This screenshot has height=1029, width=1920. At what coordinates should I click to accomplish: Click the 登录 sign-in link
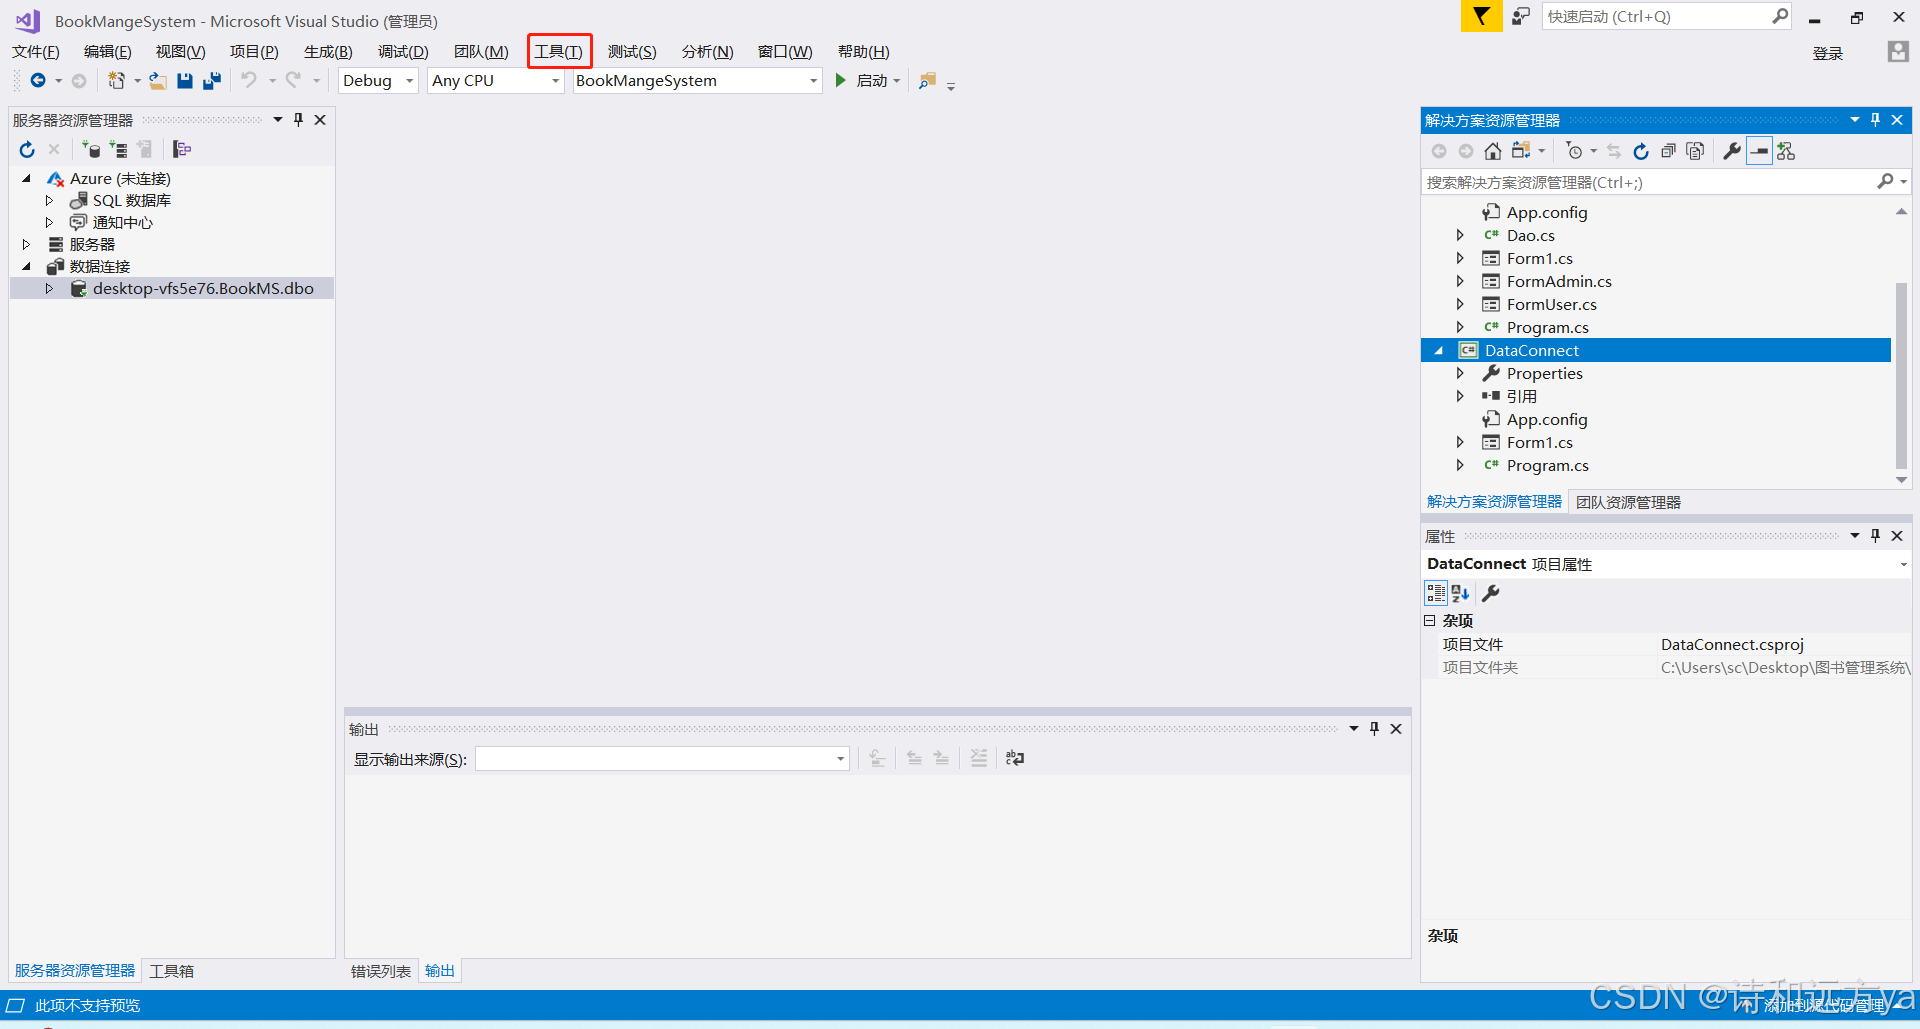pos(1828,53)
